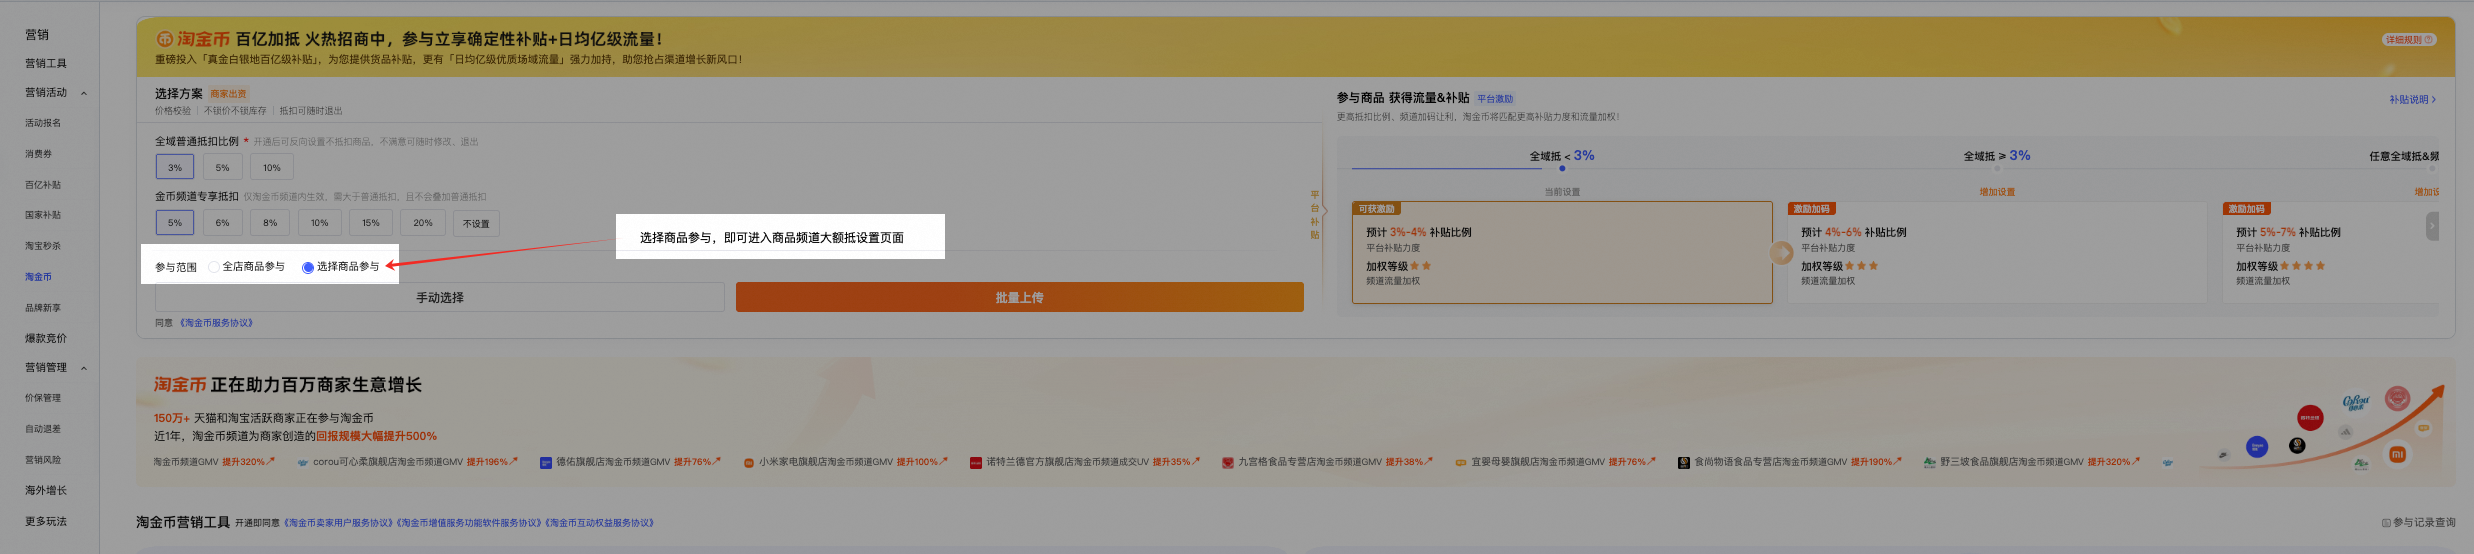
Task: Select the 预计 5%-7% 补贴比例 card
Action: tap(2331, 252)
